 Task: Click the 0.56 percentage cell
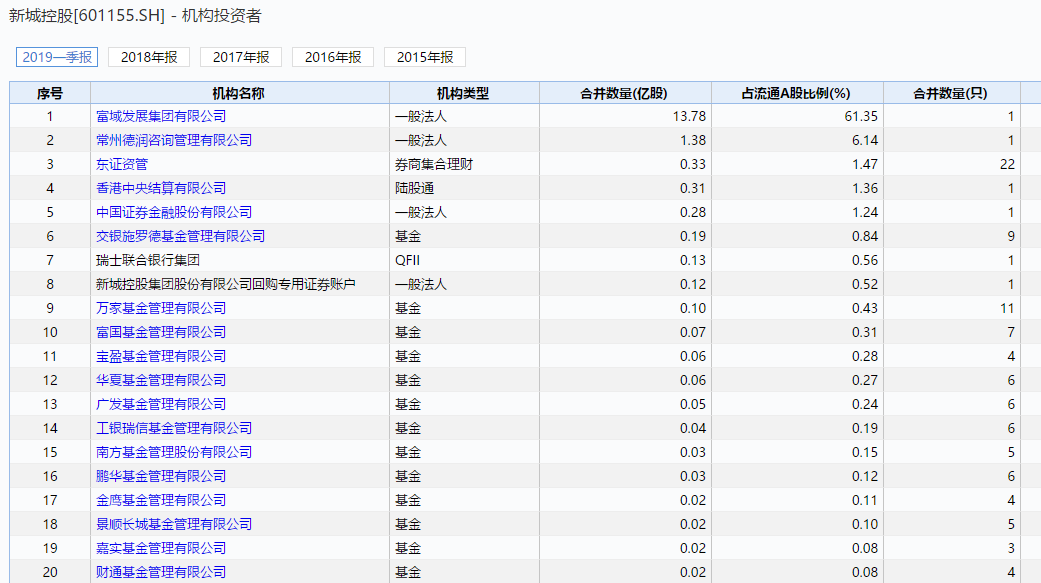point(797,260)
